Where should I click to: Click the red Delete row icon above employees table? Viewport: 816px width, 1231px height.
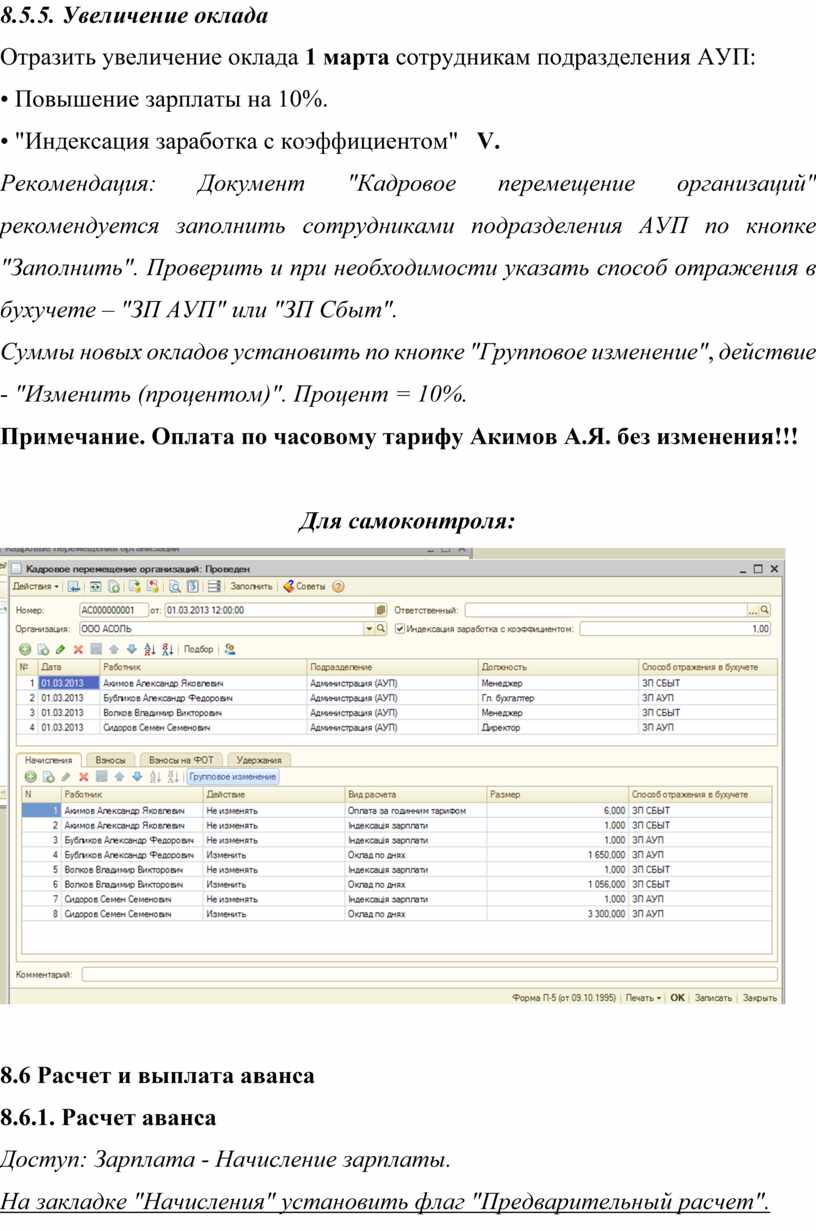coord(78,649)
